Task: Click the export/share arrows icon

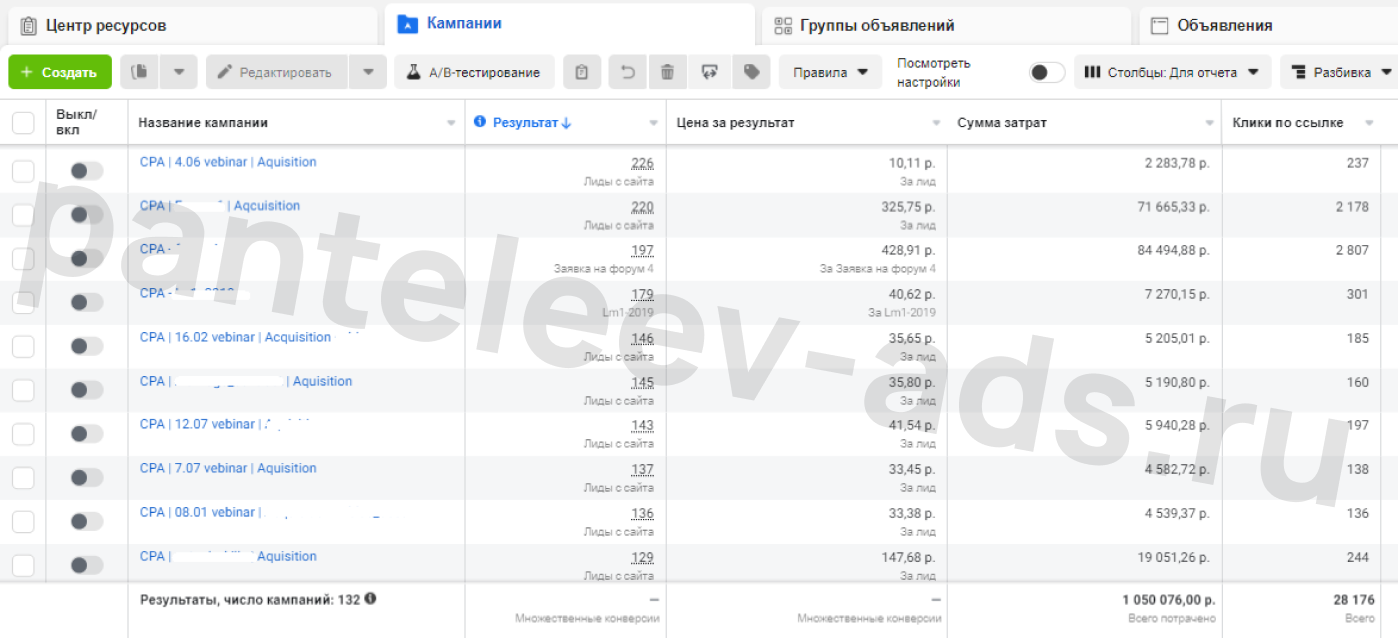Action: [x=710, y=72]
